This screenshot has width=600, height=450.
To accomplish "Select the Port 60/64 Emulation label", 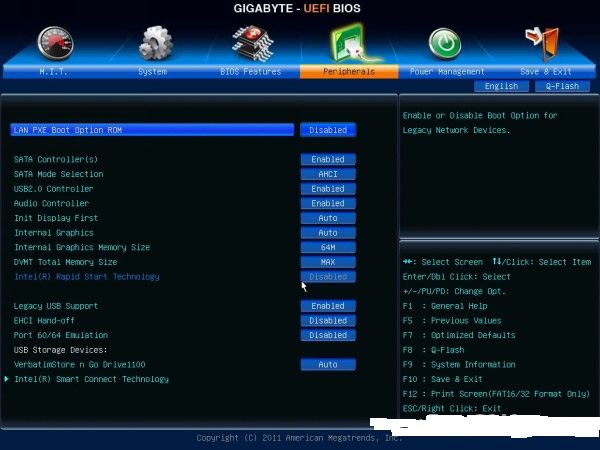I will (60, 335).
